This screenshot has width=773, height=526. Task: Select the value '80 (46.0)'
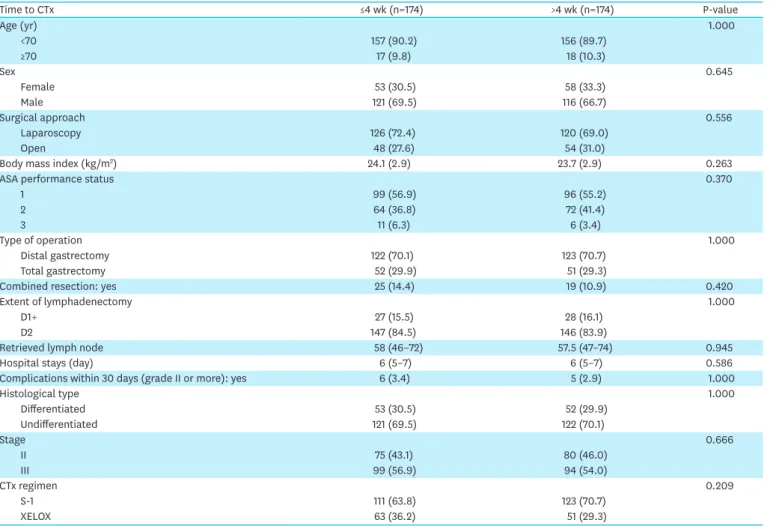(x=586, y=455)
